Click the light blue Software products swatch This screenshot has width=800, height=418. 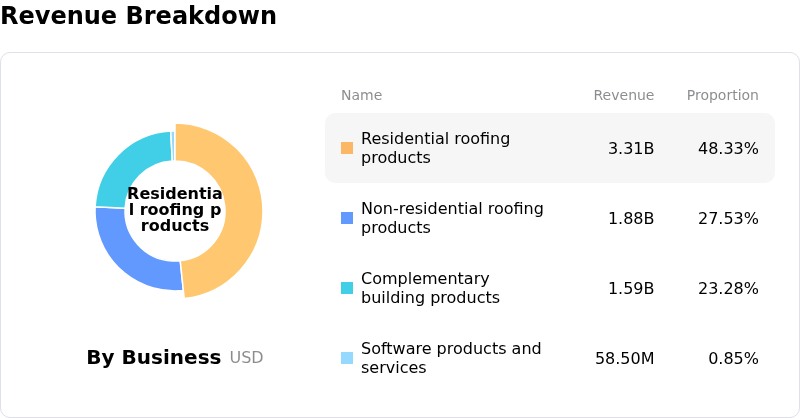click(347, 358)
